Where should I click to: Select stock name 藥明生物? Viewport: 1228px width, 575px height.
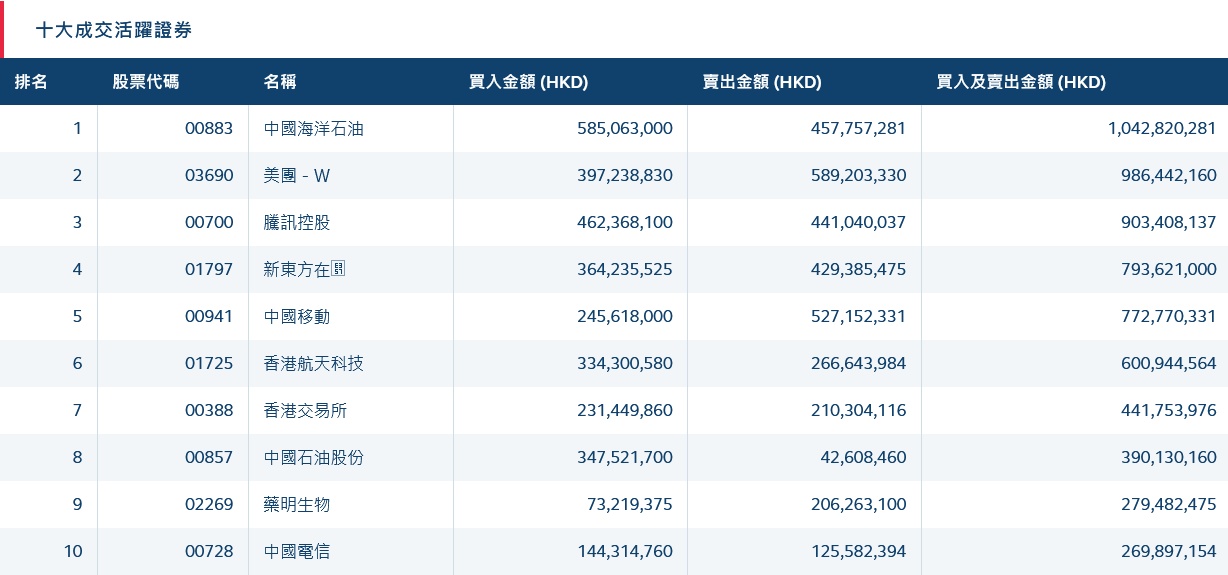(x=297, y=504)
